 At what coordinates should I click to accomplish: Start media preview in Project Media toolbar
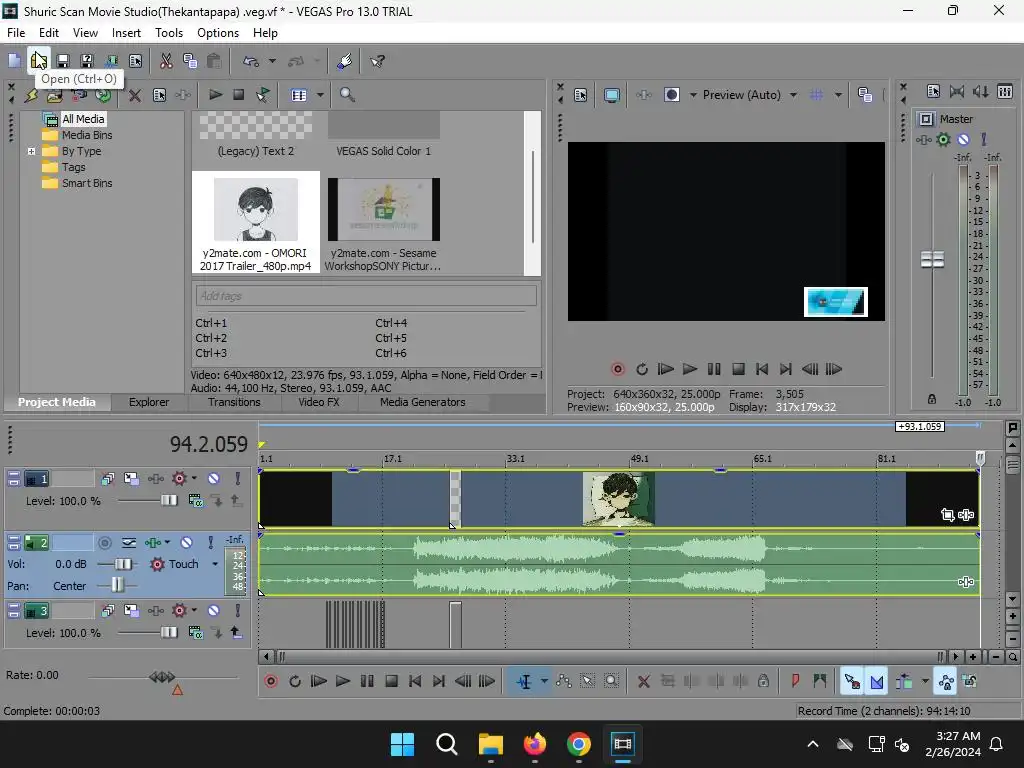[215, 95]
